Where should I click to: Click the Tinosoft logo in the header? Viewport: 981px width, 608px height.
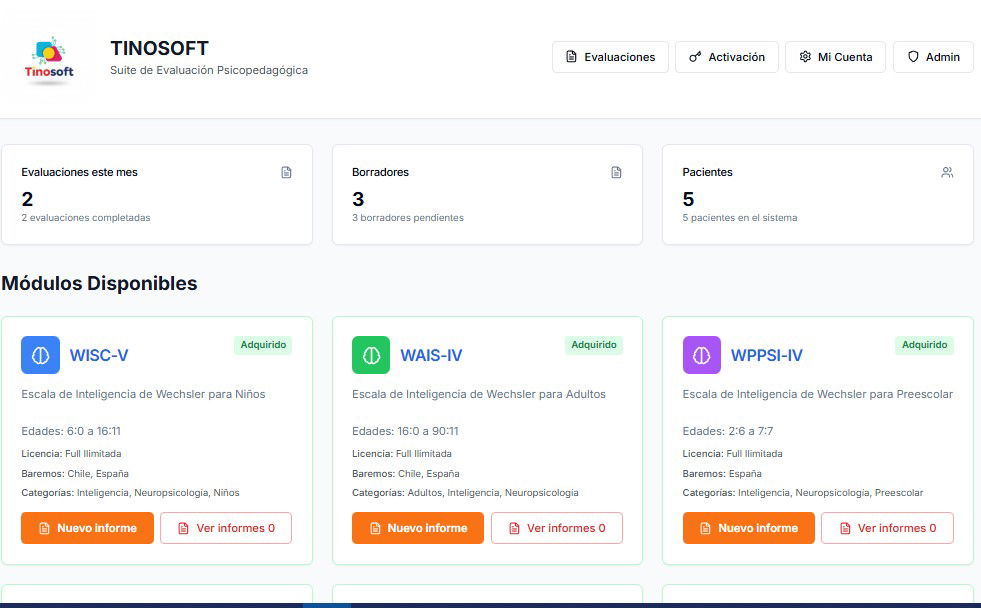49,60
